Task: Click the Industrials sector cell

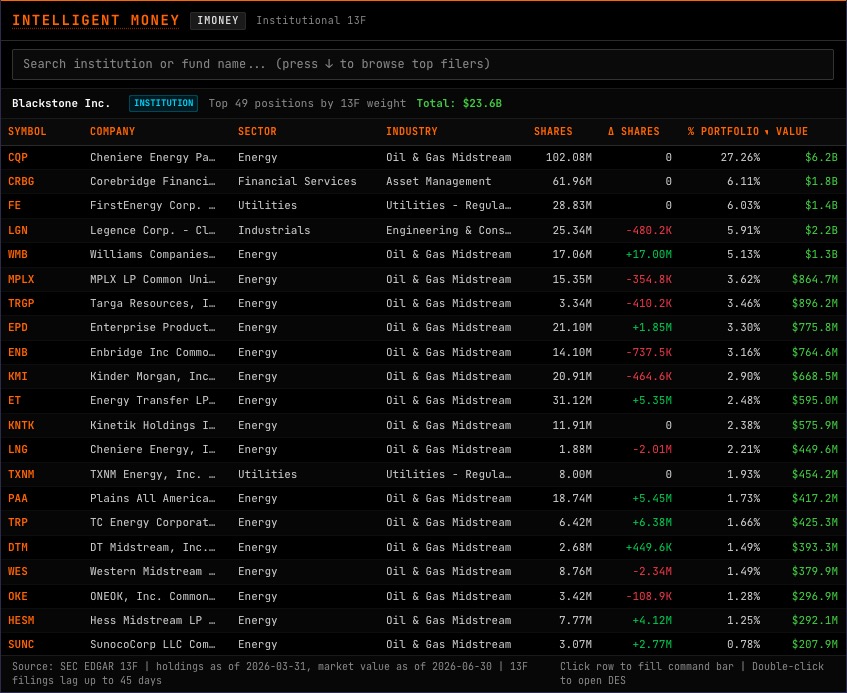Action: [274, 230]
